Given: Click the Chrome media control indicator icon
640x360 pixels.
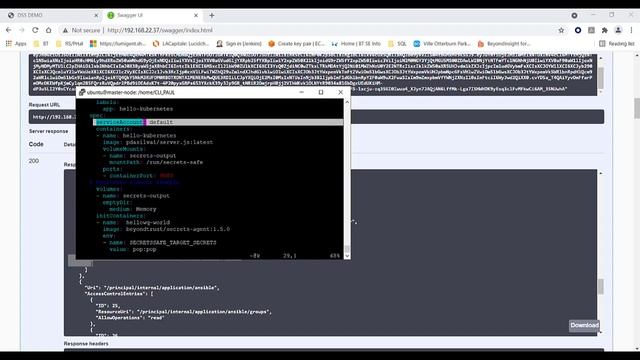Looking at the screenshot, I should pyautogui.click(x=574, y=15).
